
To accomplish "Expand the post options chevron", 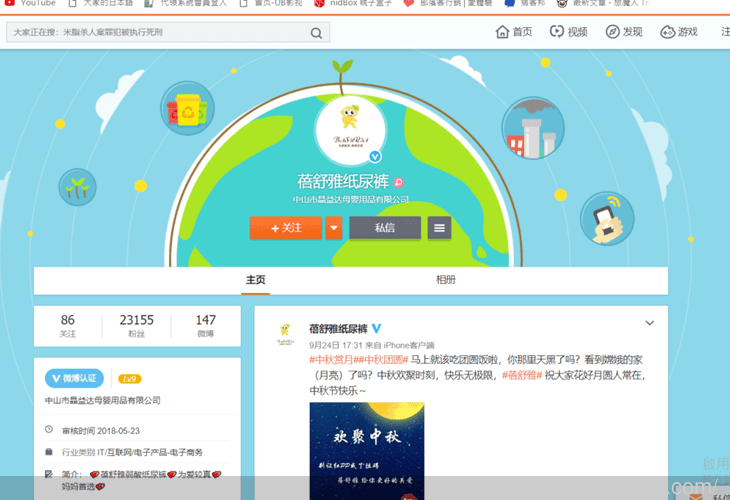I will 649,323.
